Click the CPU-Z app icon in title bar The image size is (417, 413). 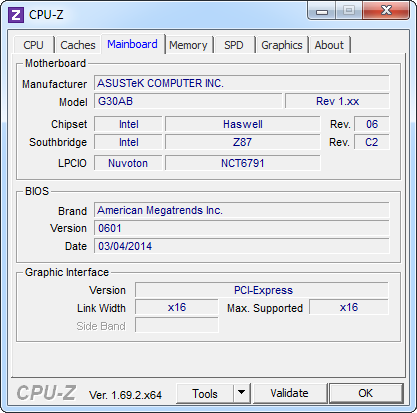(16, 15)
